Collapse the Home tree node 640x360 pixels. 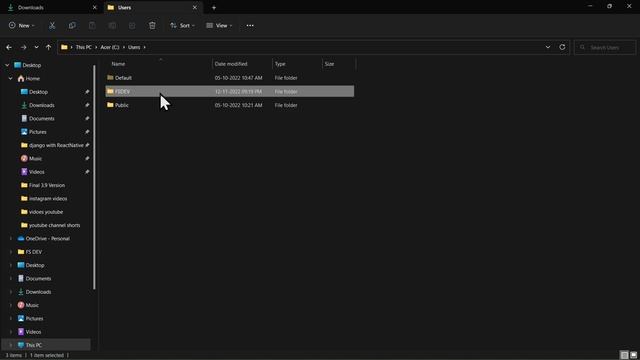(10, 78)
